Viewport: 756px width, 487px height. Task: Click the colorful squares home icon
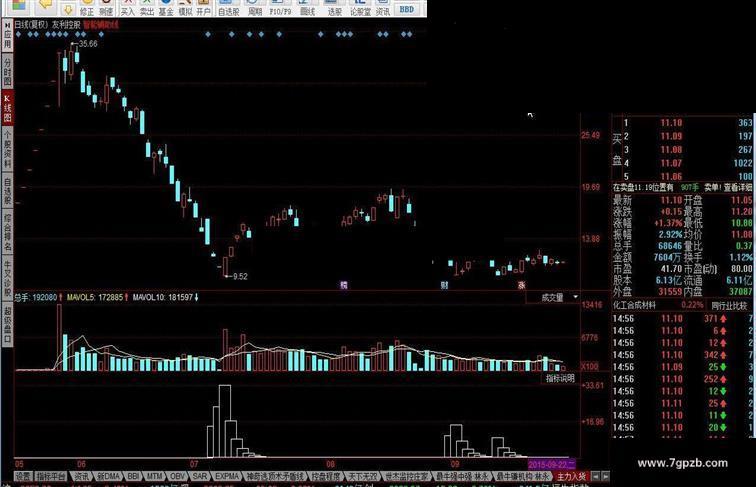click(18, 6)
